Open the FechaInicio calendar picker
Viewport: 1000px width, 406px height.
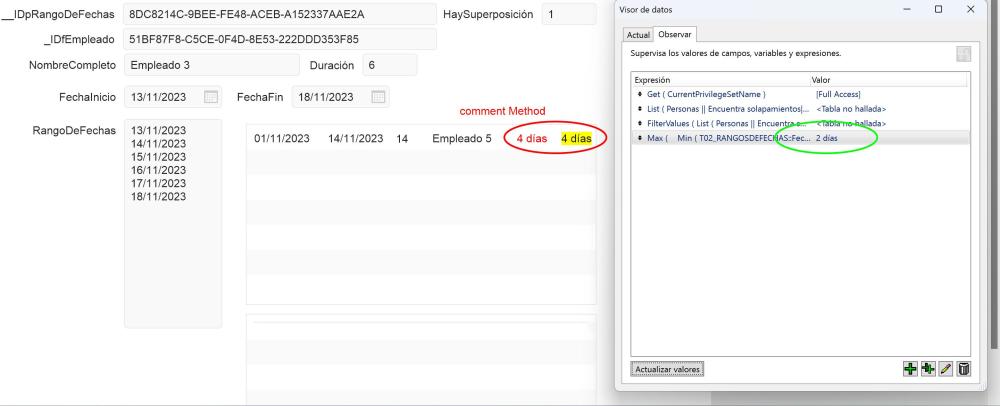tap(211, 97)
